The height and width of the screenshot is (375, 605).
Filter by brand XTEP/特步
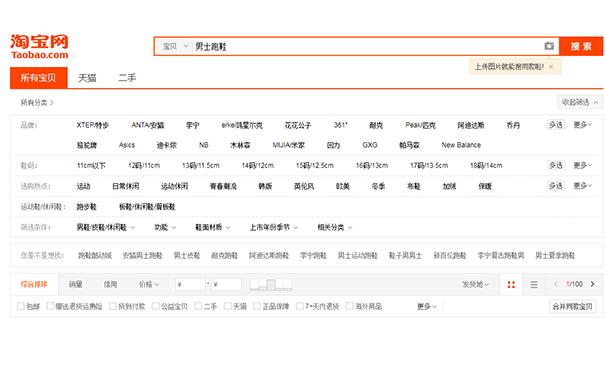point(93,125)
